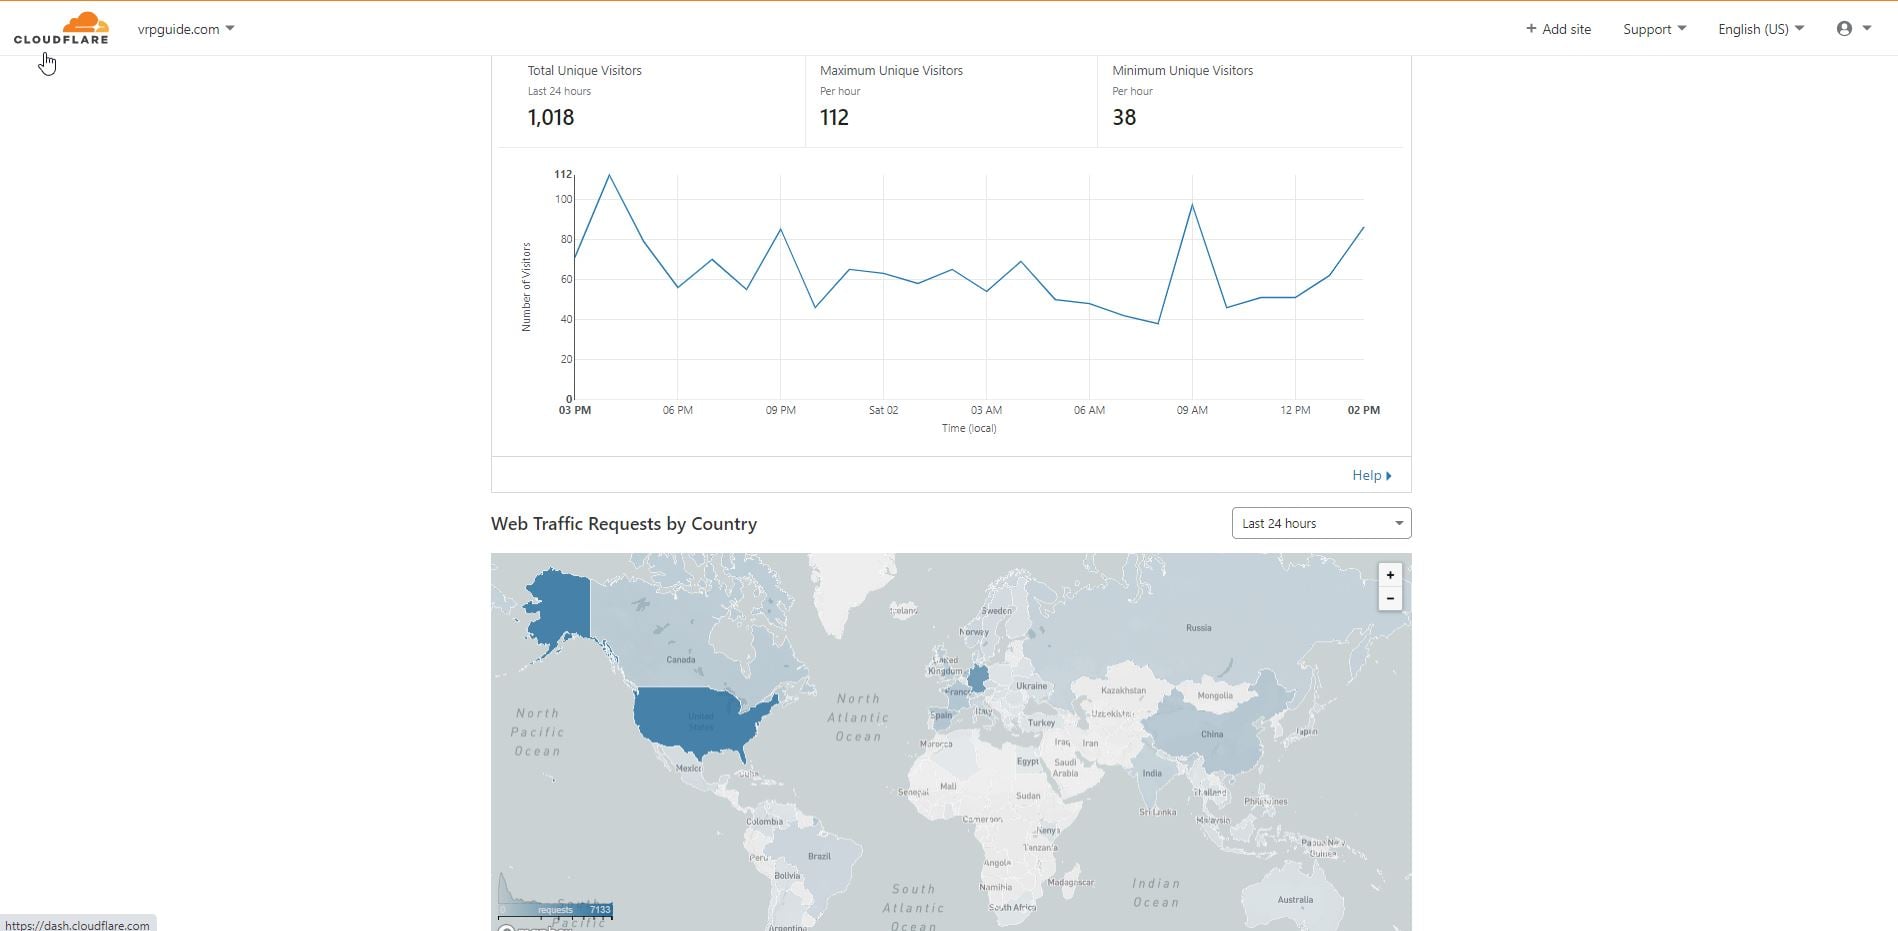The width and height of the screenshot is (1898, 931).
Task: Open the Help link below the chart
Action: (x=1371, y=475)
